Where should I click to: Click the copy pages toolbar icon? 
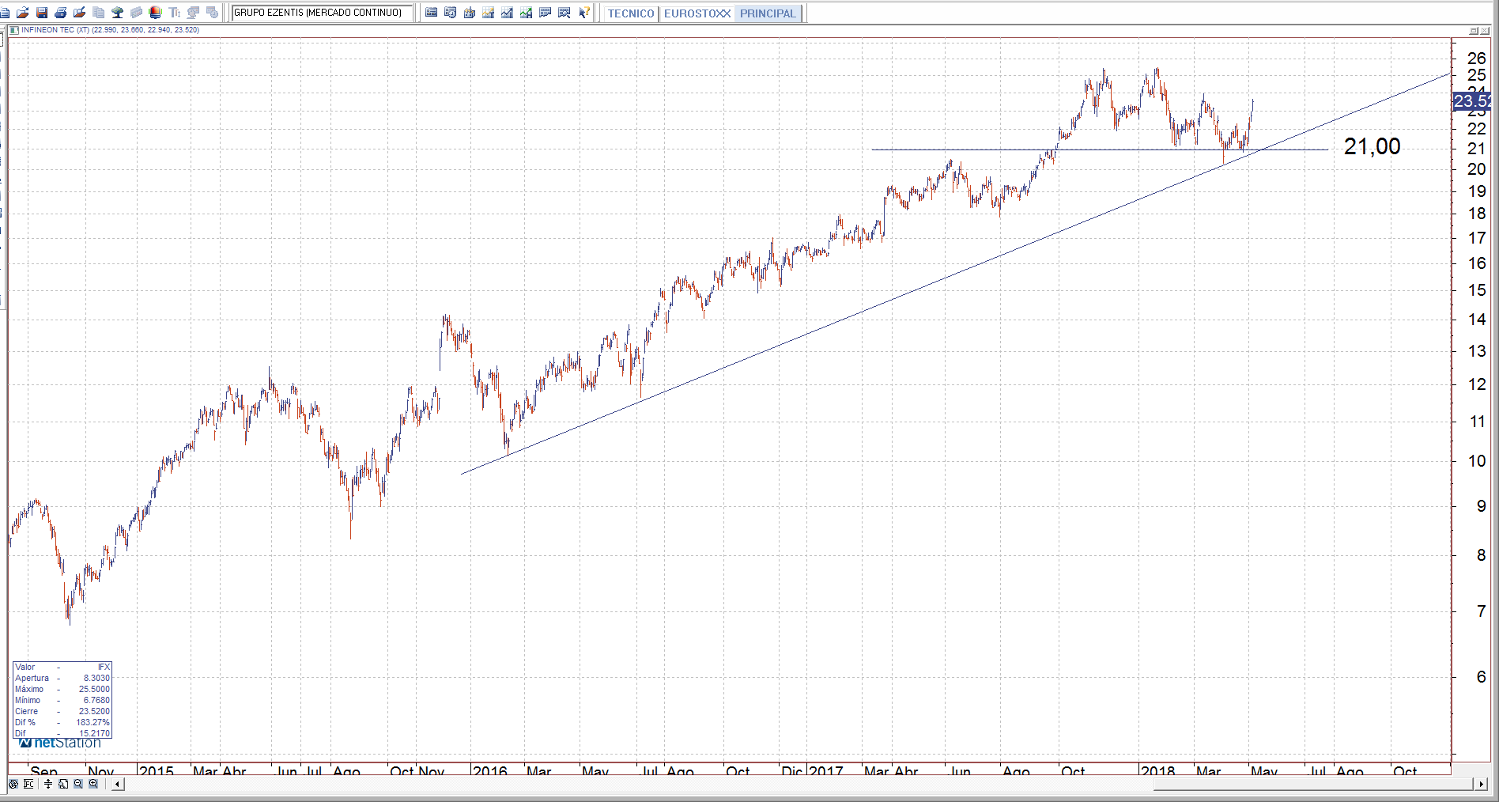tap(98, 13)
